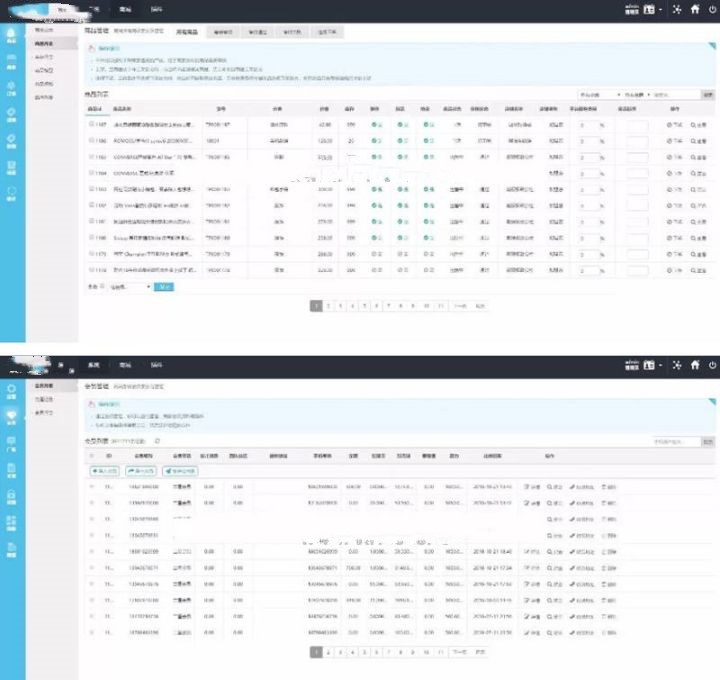Open the 系统 menu in the lower panel navigation bar
Image resolution: width=720 pixels, height=680 pixels.
pos(93,364)
